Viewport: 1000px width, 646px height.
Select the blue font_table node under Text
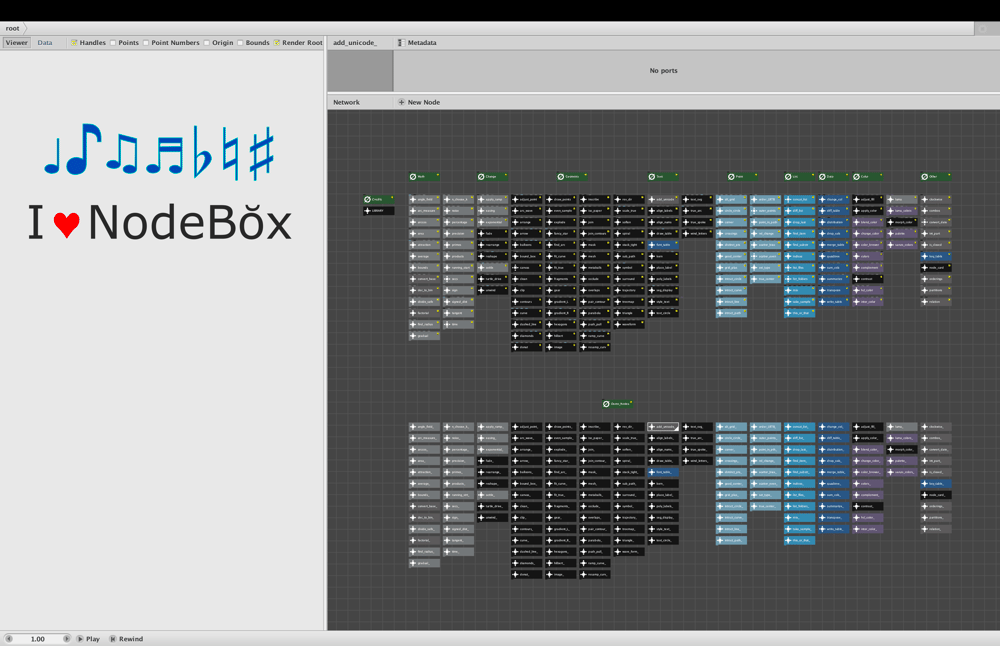pyautogui.click(x=663, y=244)
